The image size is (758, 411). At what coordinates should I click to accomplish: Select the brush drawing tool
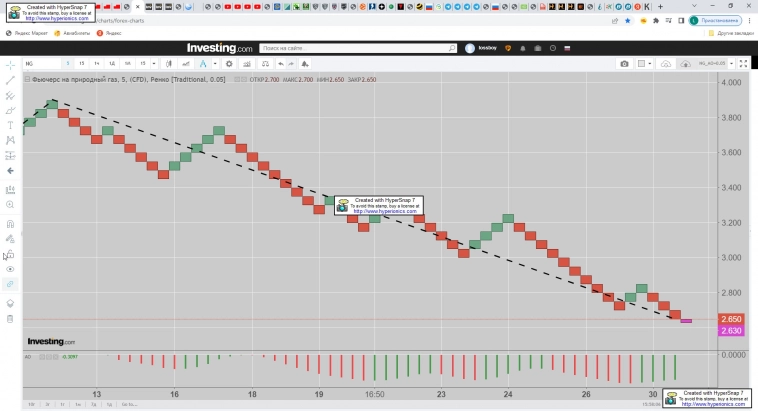pos(10,111)
